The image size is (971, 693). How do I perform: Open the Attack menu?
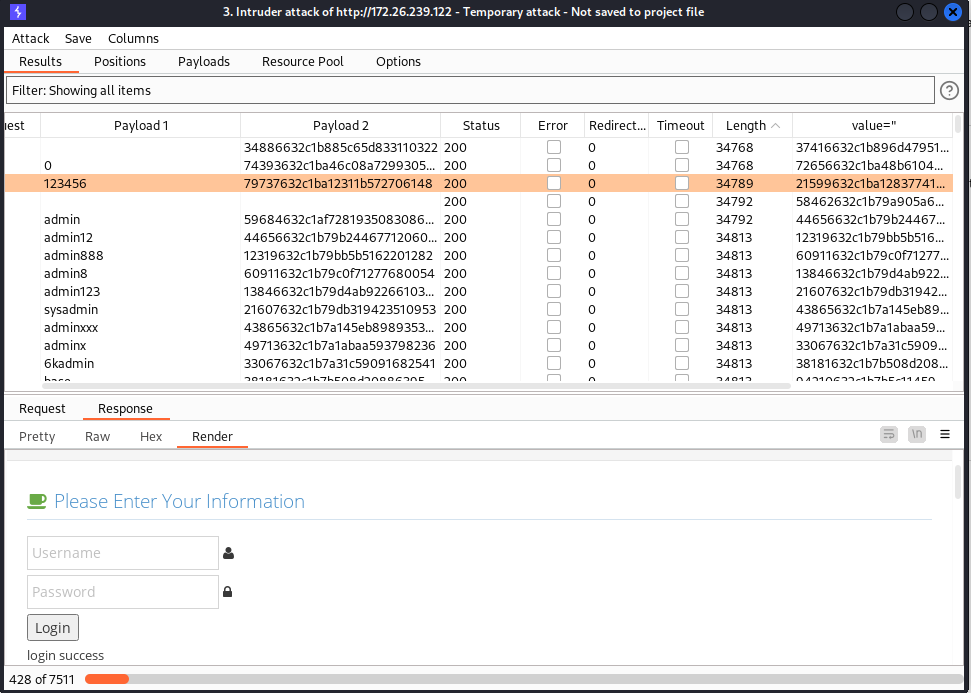point(30,38)
